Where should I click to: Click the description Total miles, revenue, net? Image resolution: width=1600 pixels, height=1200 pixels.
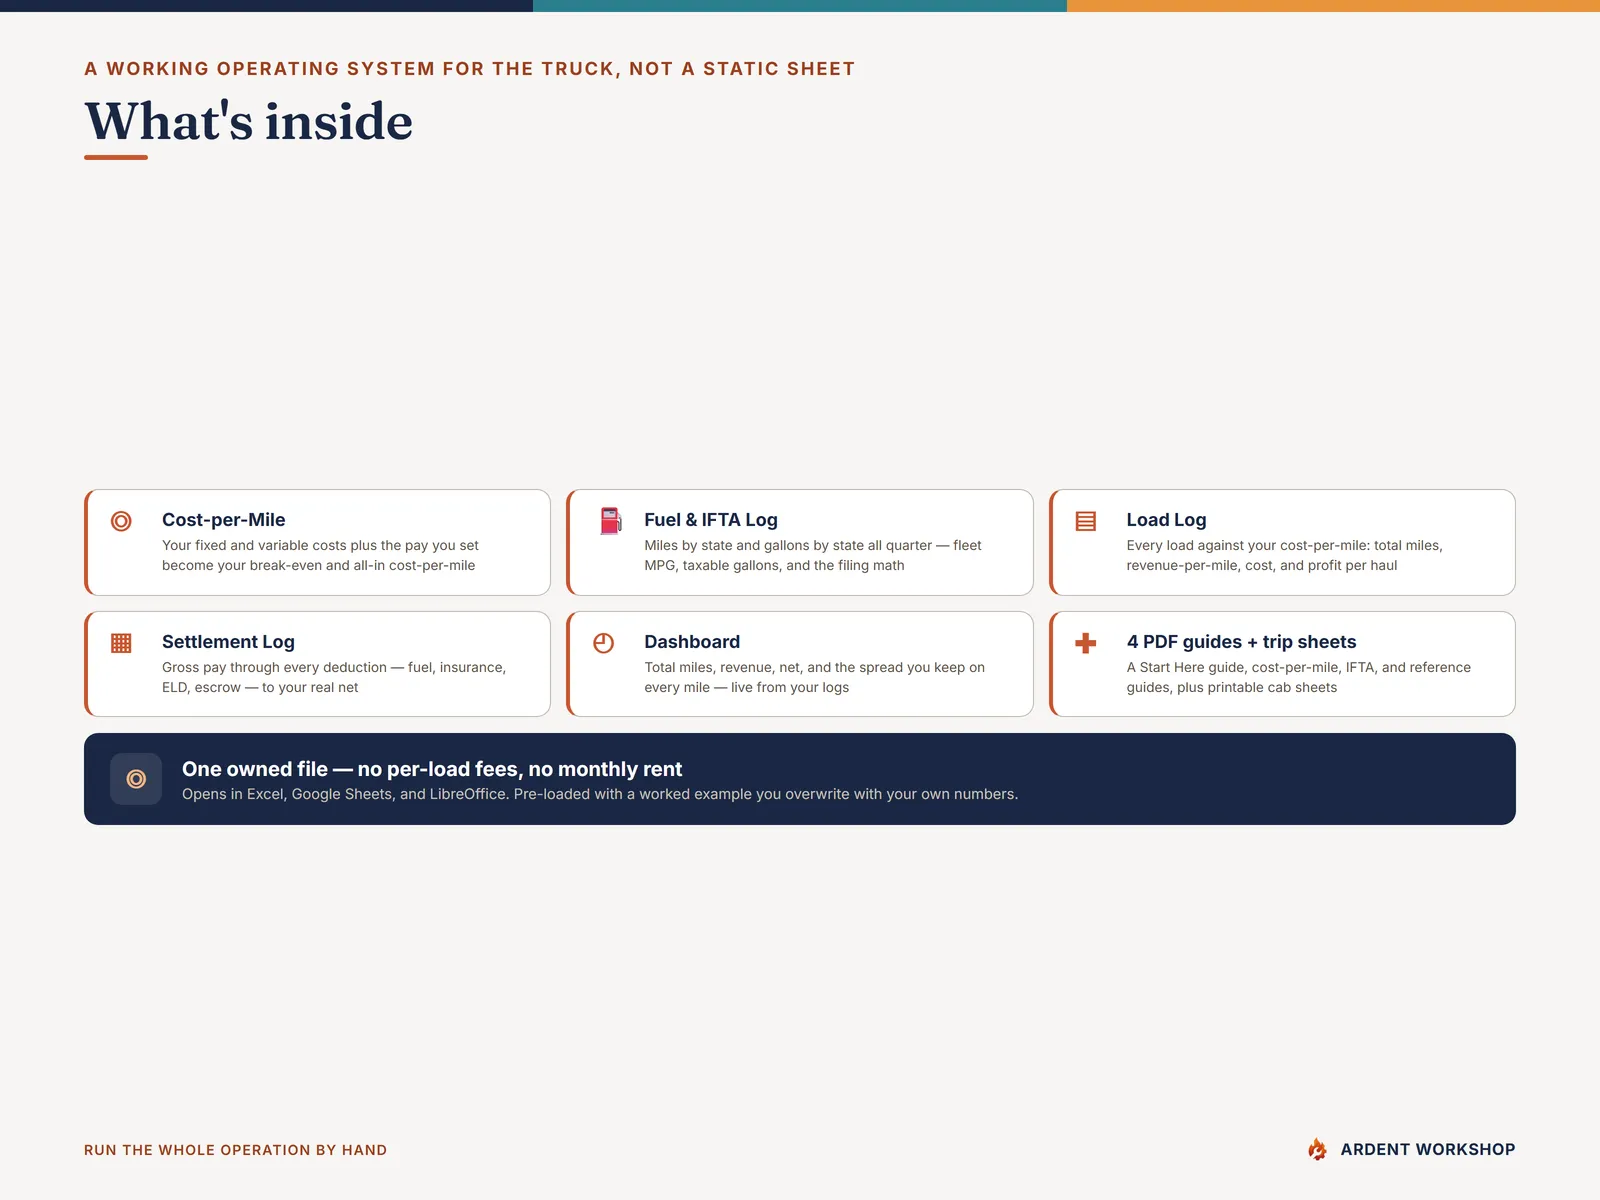coord(814,677)
